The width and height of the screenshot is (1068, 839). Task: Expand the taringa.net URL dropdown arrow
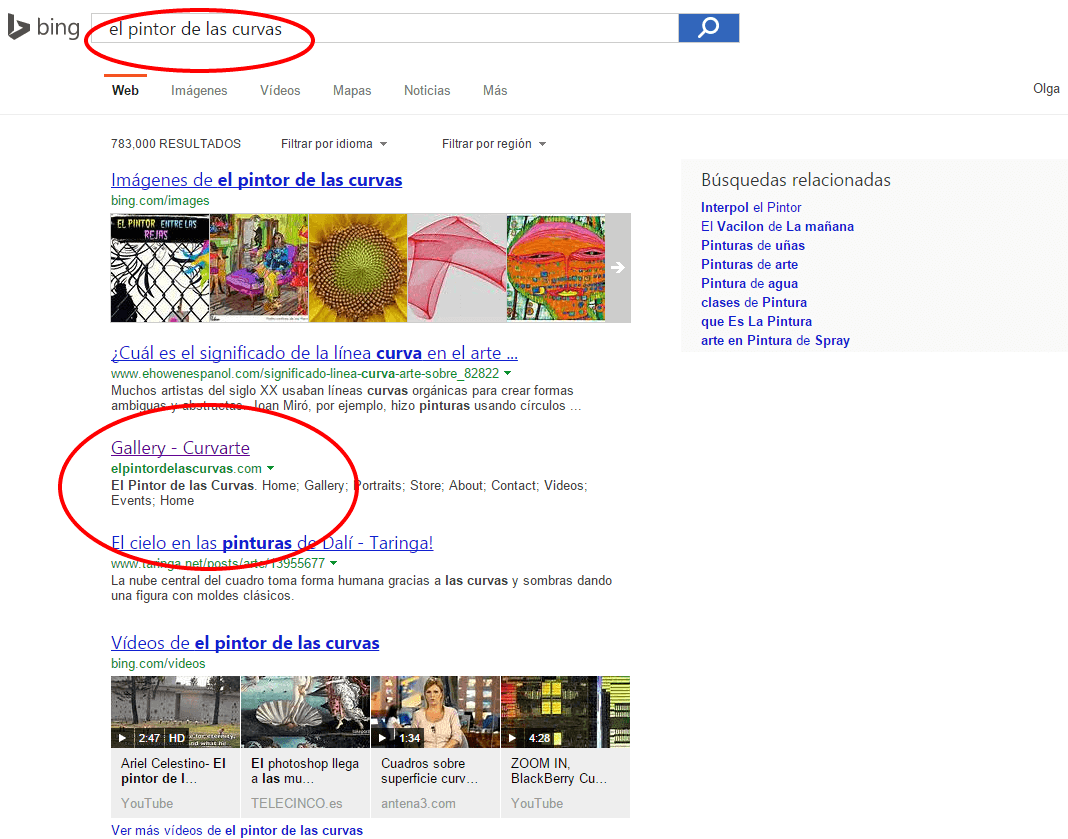coord(333,563)
